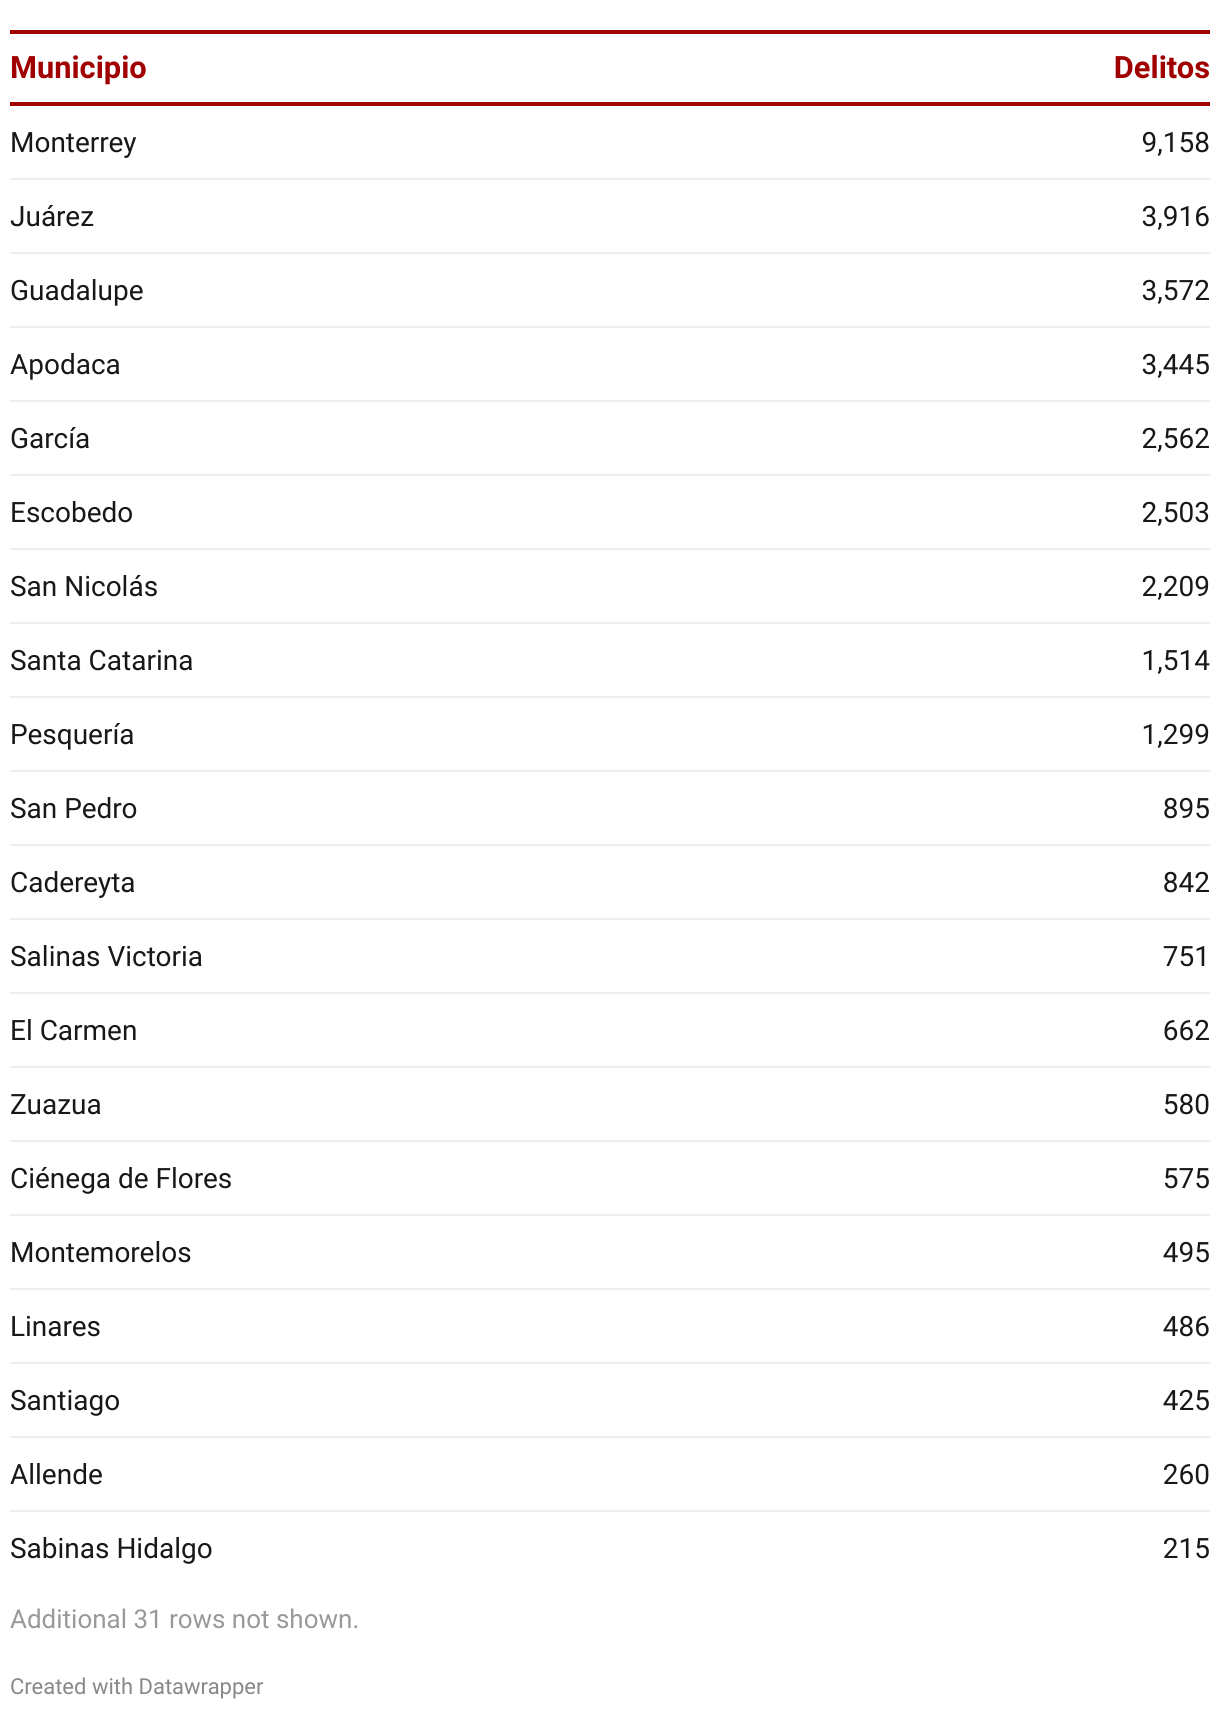
Task: Sort table by Municipio column header
Action: tap(78, 68)
